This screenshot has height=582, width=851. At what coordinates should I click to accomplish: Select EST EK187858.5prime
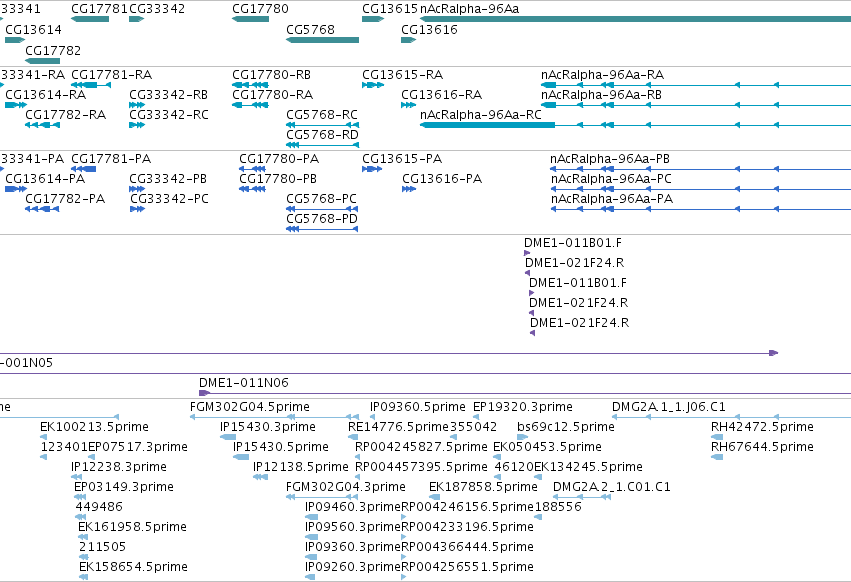(483, 487)
